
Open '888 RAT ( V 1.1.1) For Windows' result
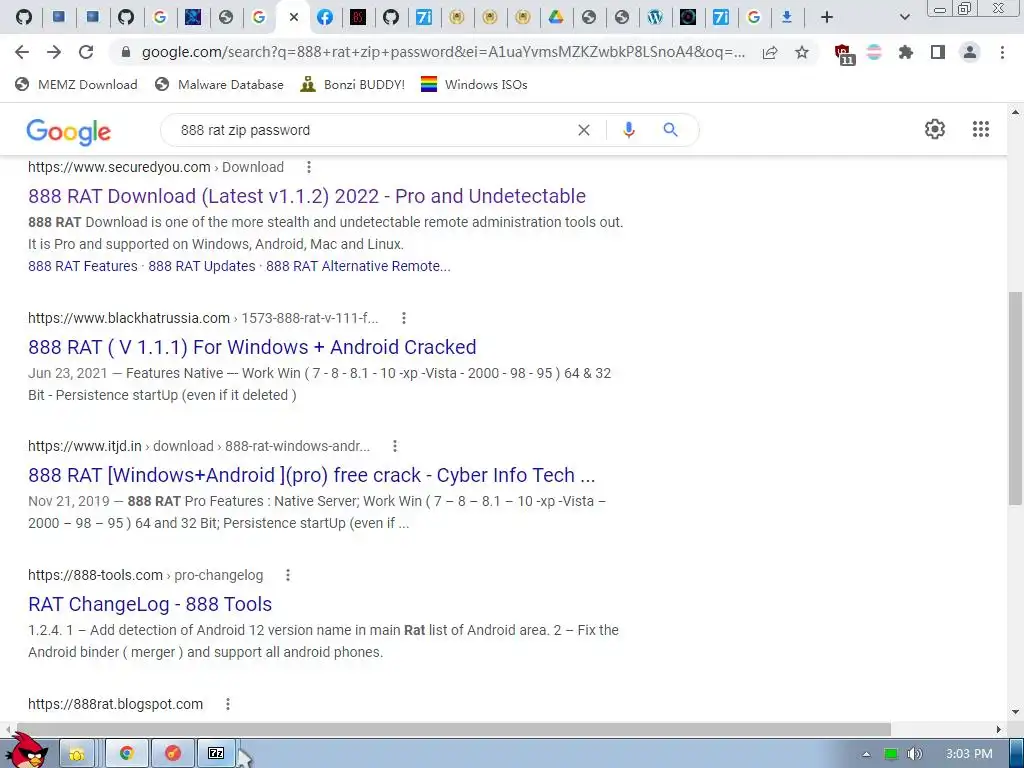coord(252,347)
